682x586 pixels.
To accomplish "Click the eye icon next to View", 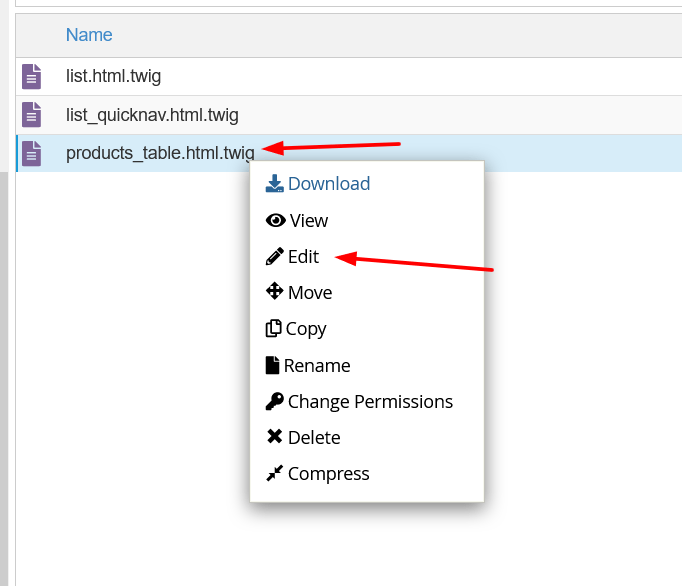I will [275, 221].
